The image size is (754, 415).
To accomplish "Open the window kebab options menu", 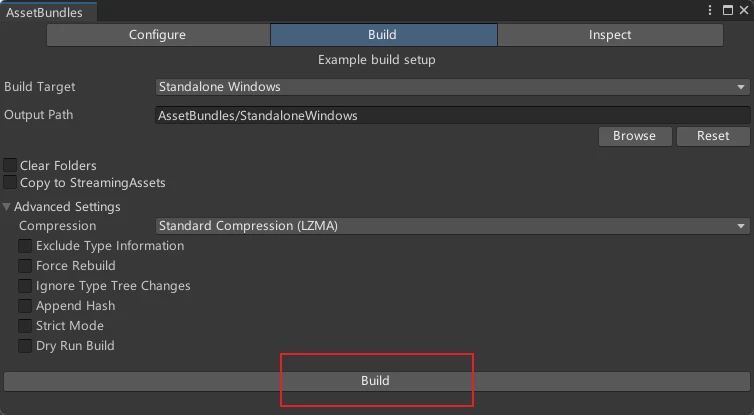I will pos(711,10).
